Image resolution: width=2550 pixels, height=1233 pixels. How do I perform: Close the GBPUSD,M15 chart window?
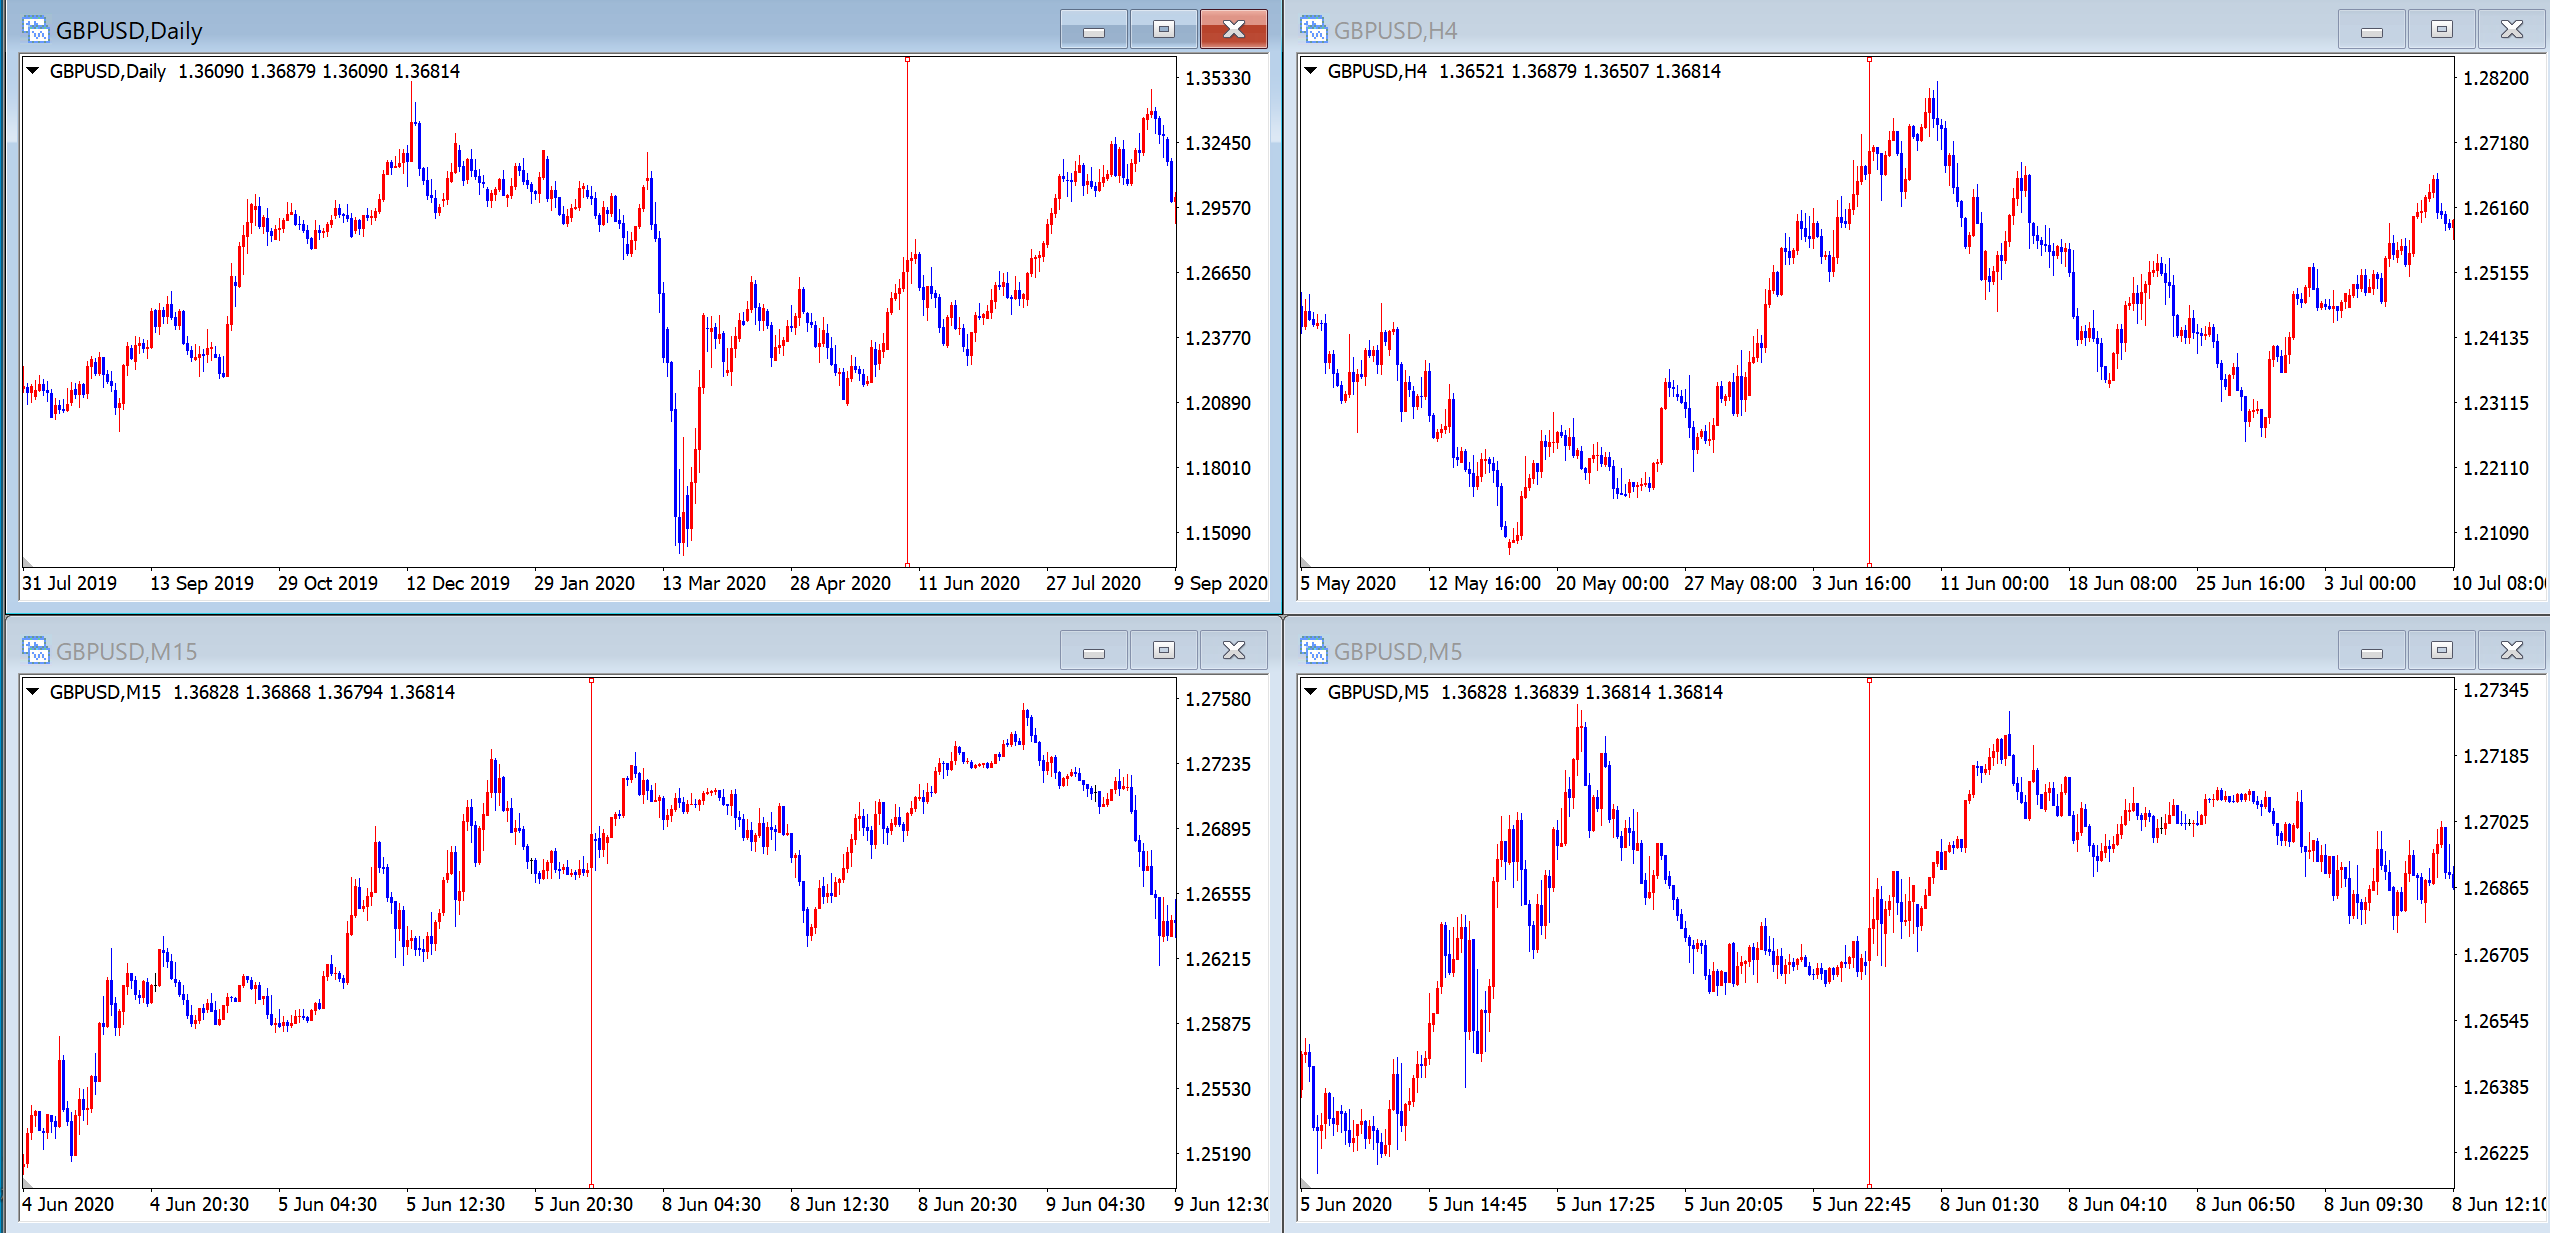(x=1234, y=651)
